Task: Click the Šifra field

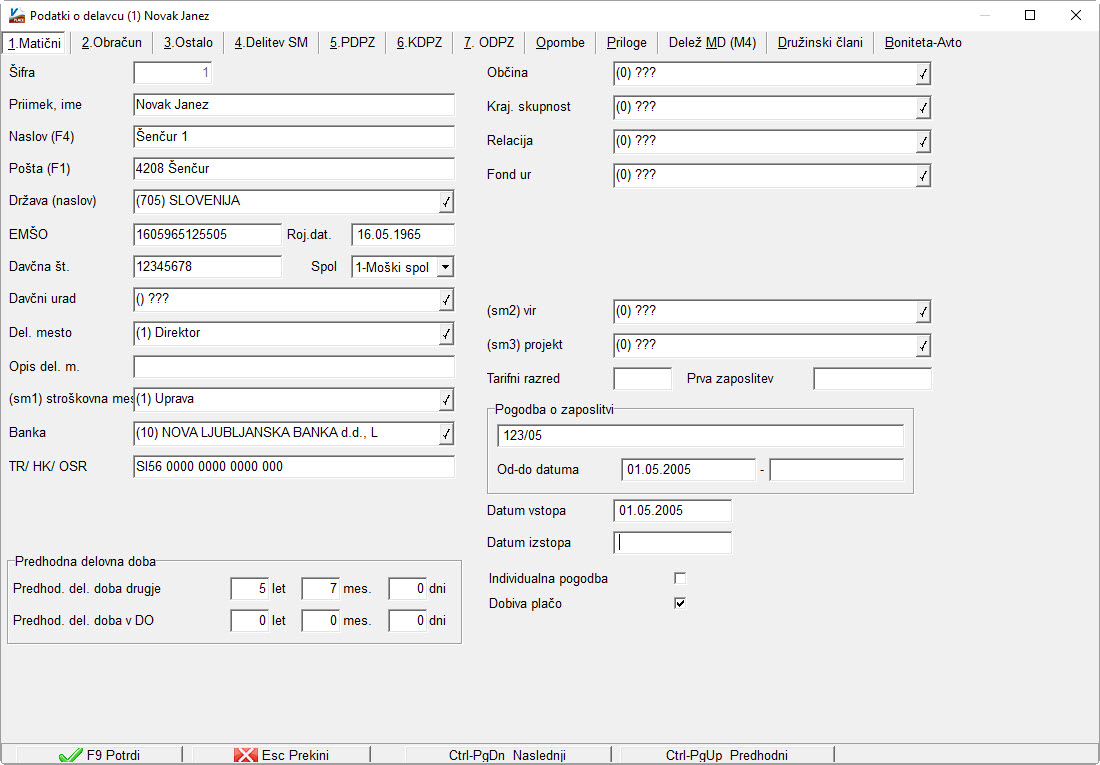Action: [173, 73]
